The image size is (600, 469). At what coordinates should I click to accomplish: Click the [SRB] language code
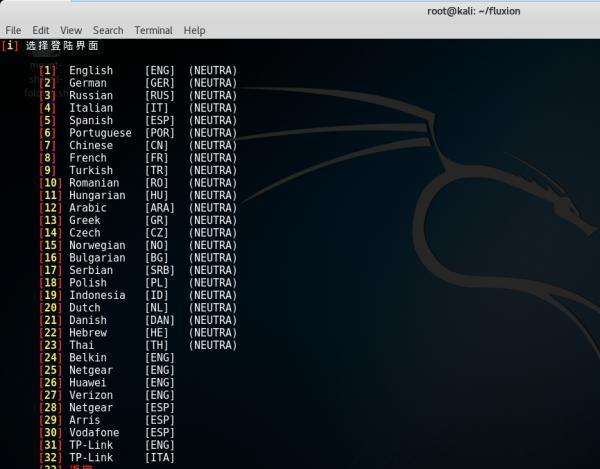coord(160,270)
